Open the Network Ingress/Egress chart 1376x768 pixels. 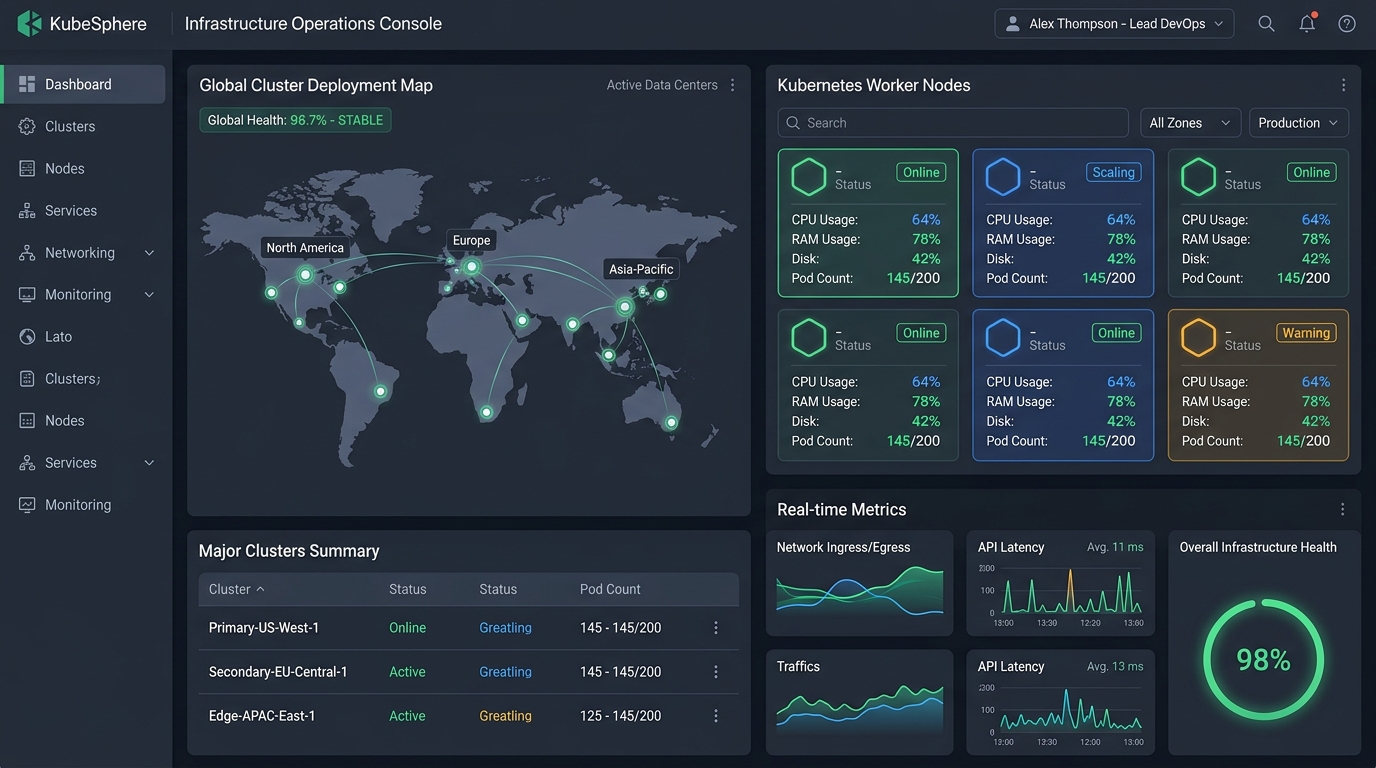pyautogui.click(x=859, y=583)
